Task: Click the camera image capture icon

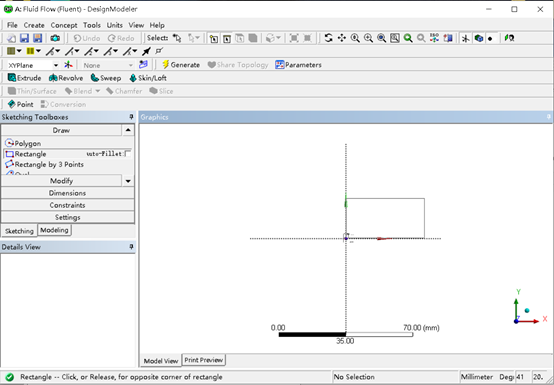Action: pos(55,38)
